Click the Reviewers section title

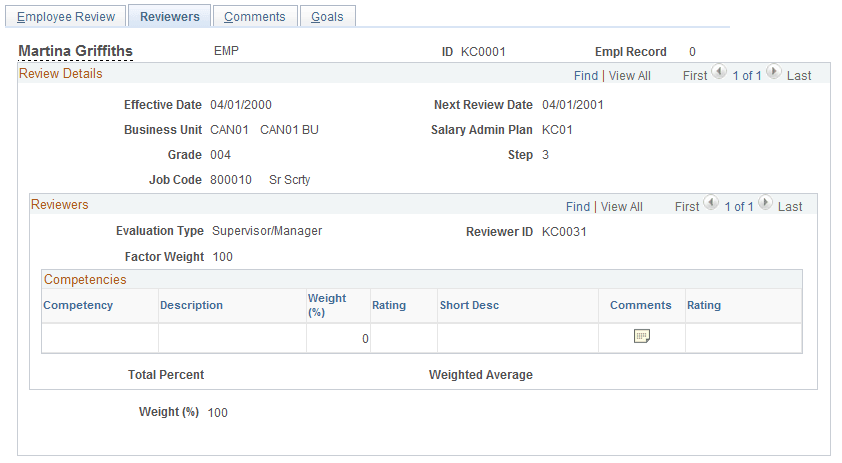point(60,205)
